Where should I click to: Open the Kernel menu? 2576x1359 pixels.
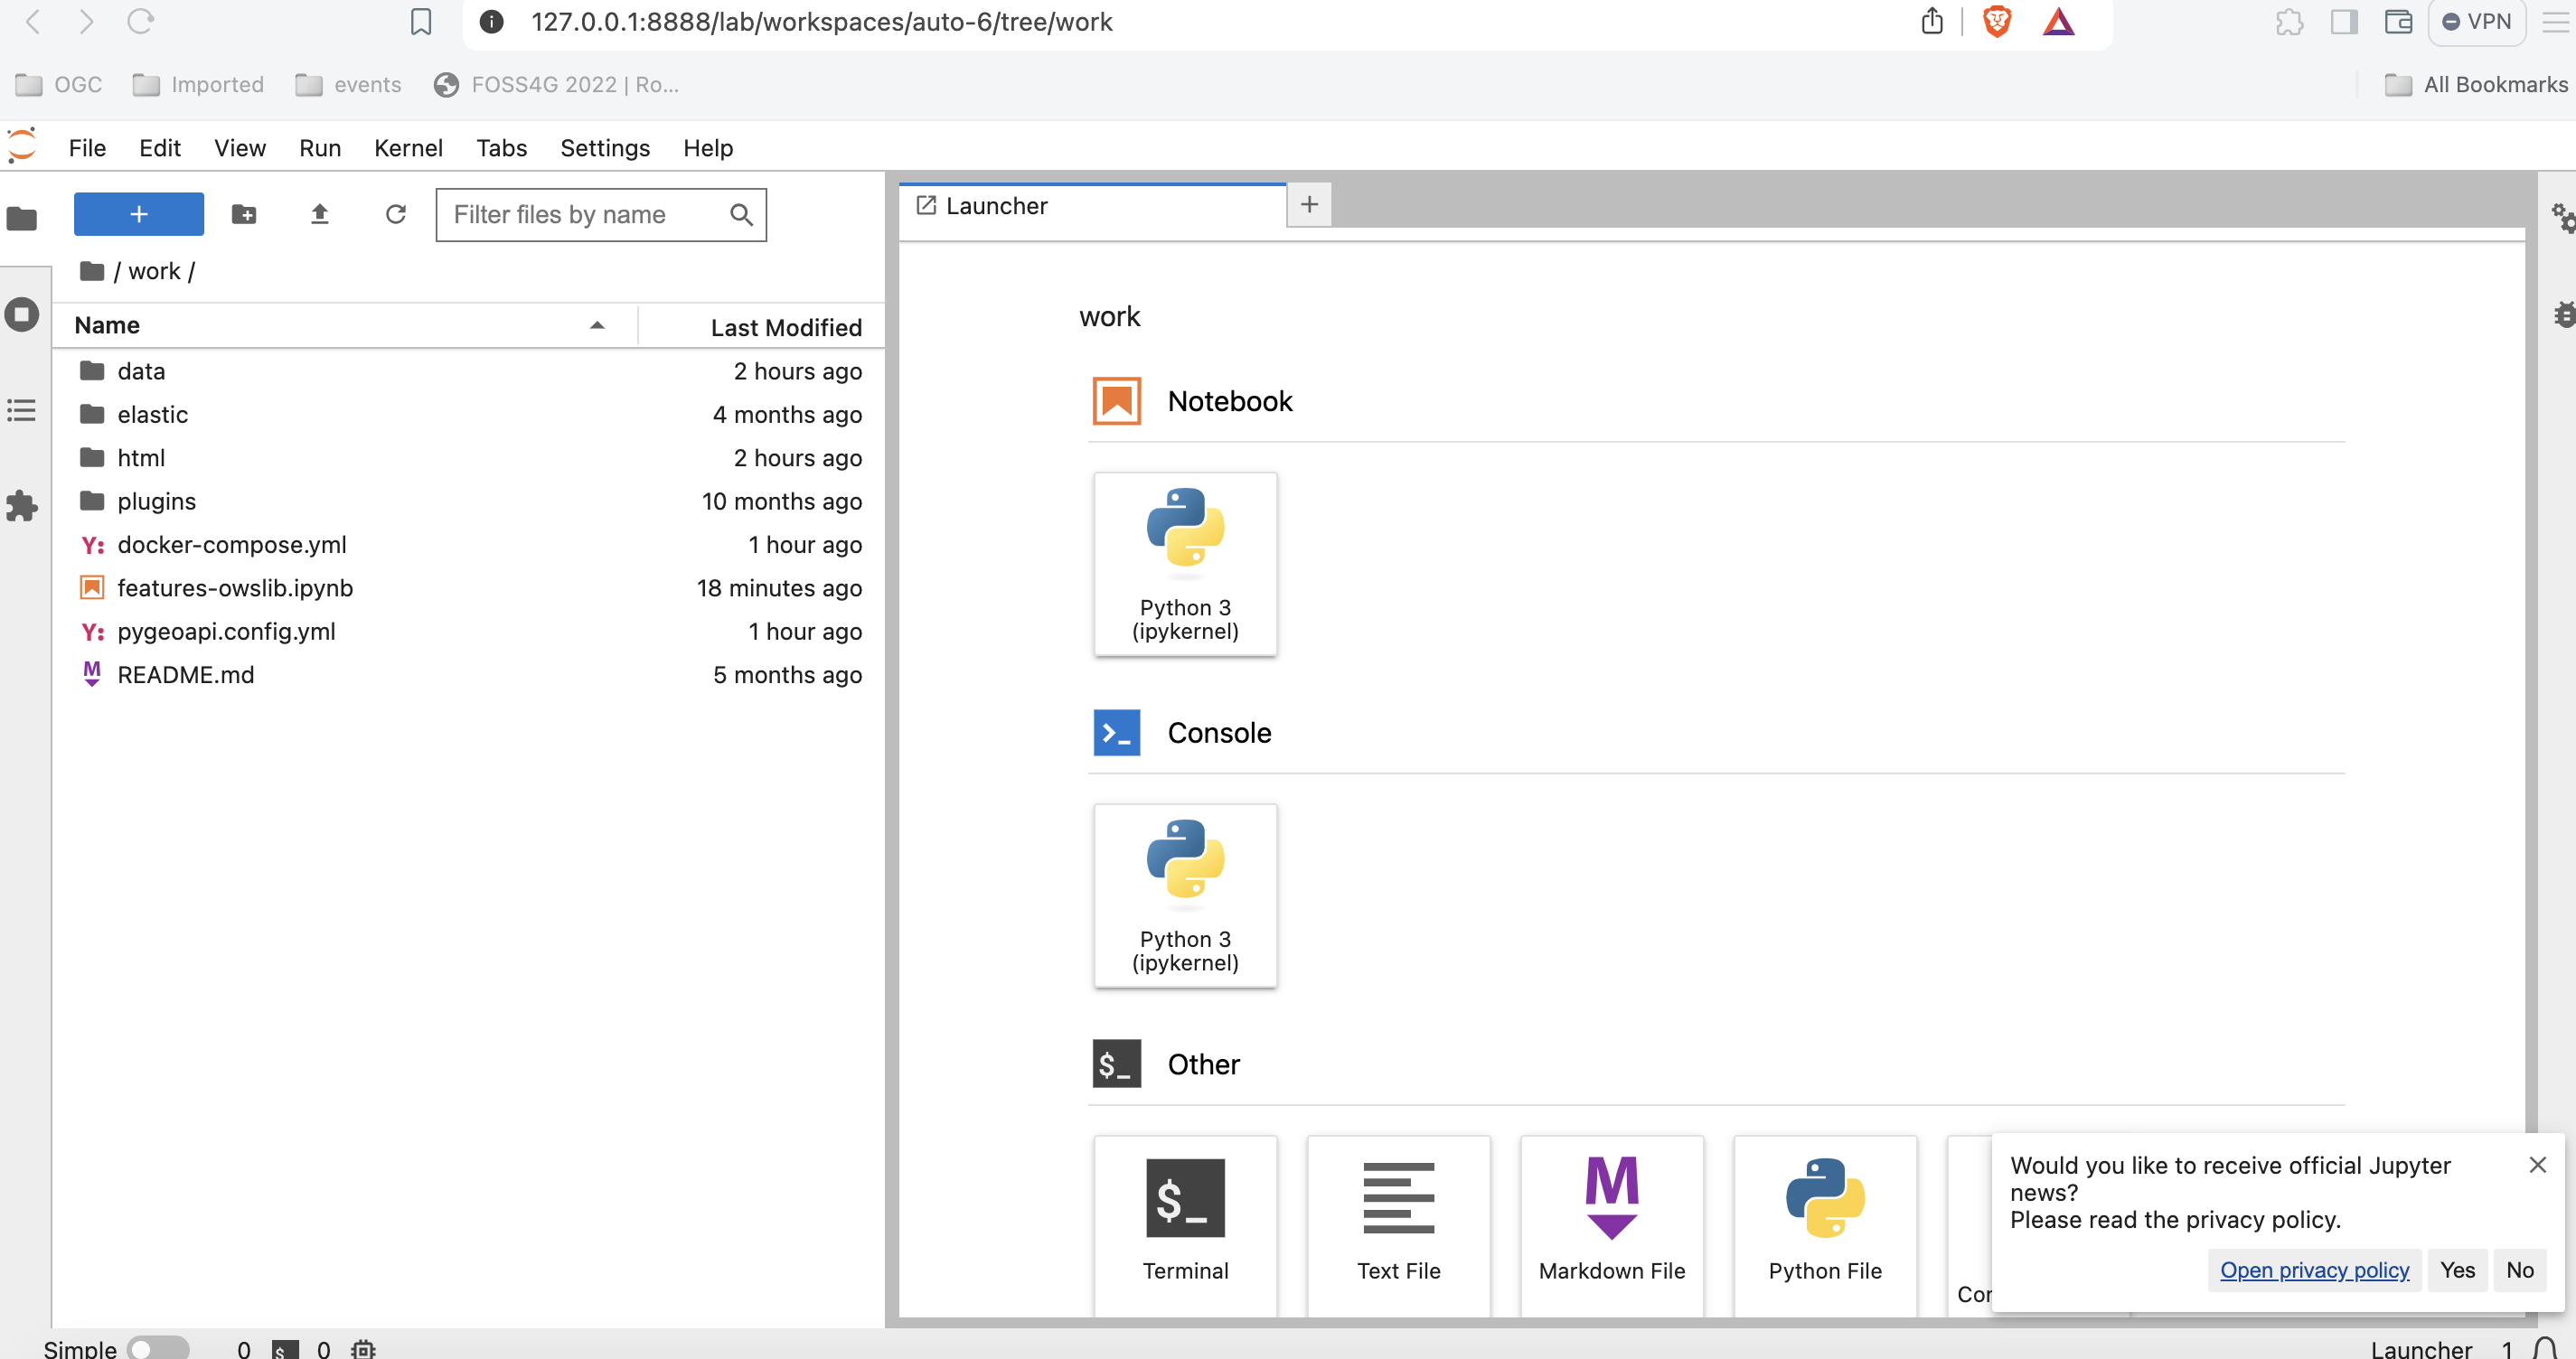point(408,147)
